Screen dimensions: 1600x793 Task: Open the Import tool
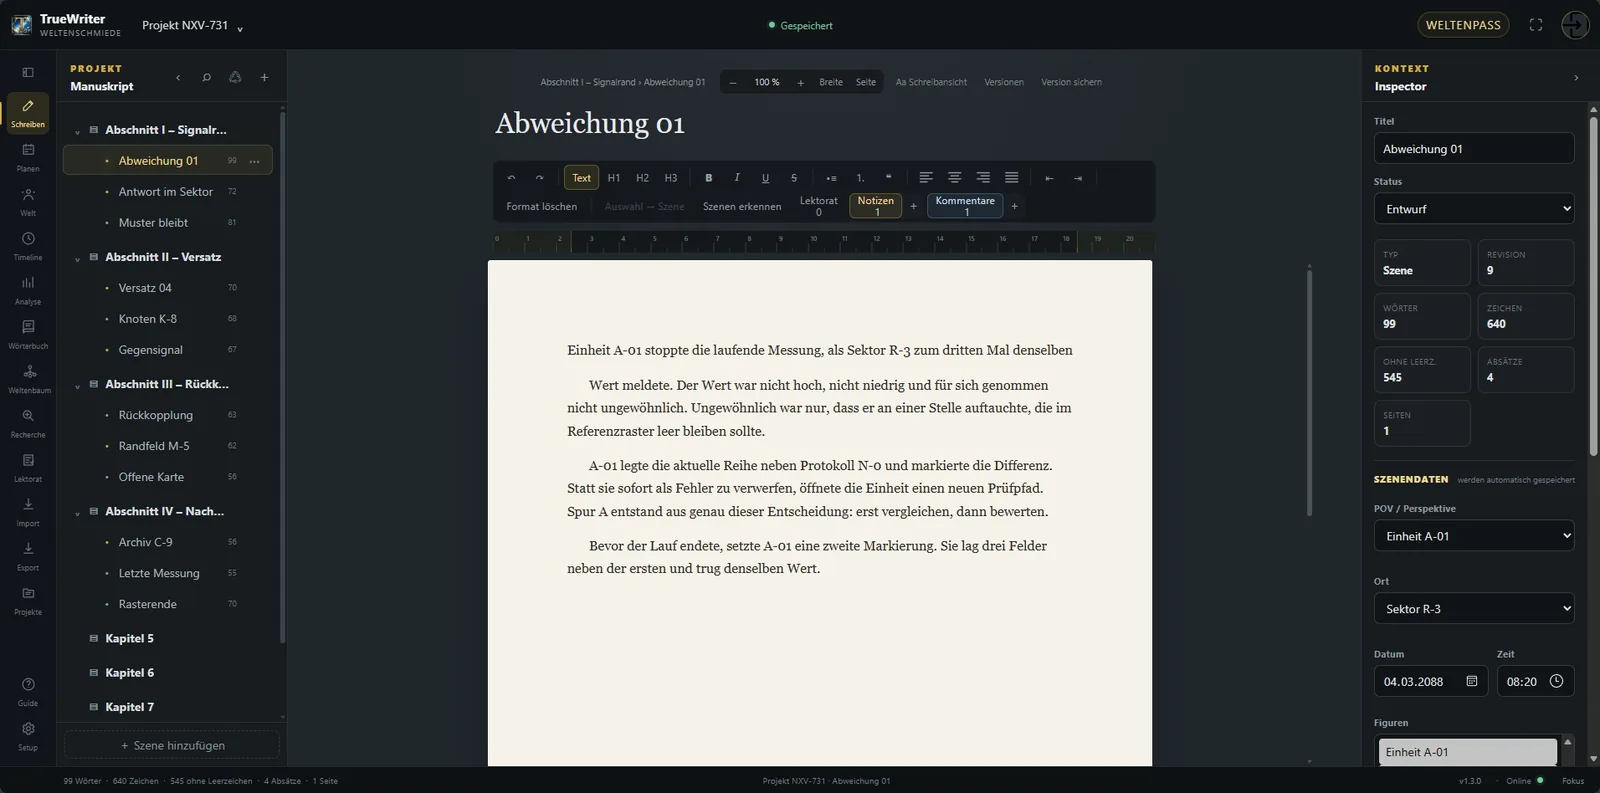28,511
